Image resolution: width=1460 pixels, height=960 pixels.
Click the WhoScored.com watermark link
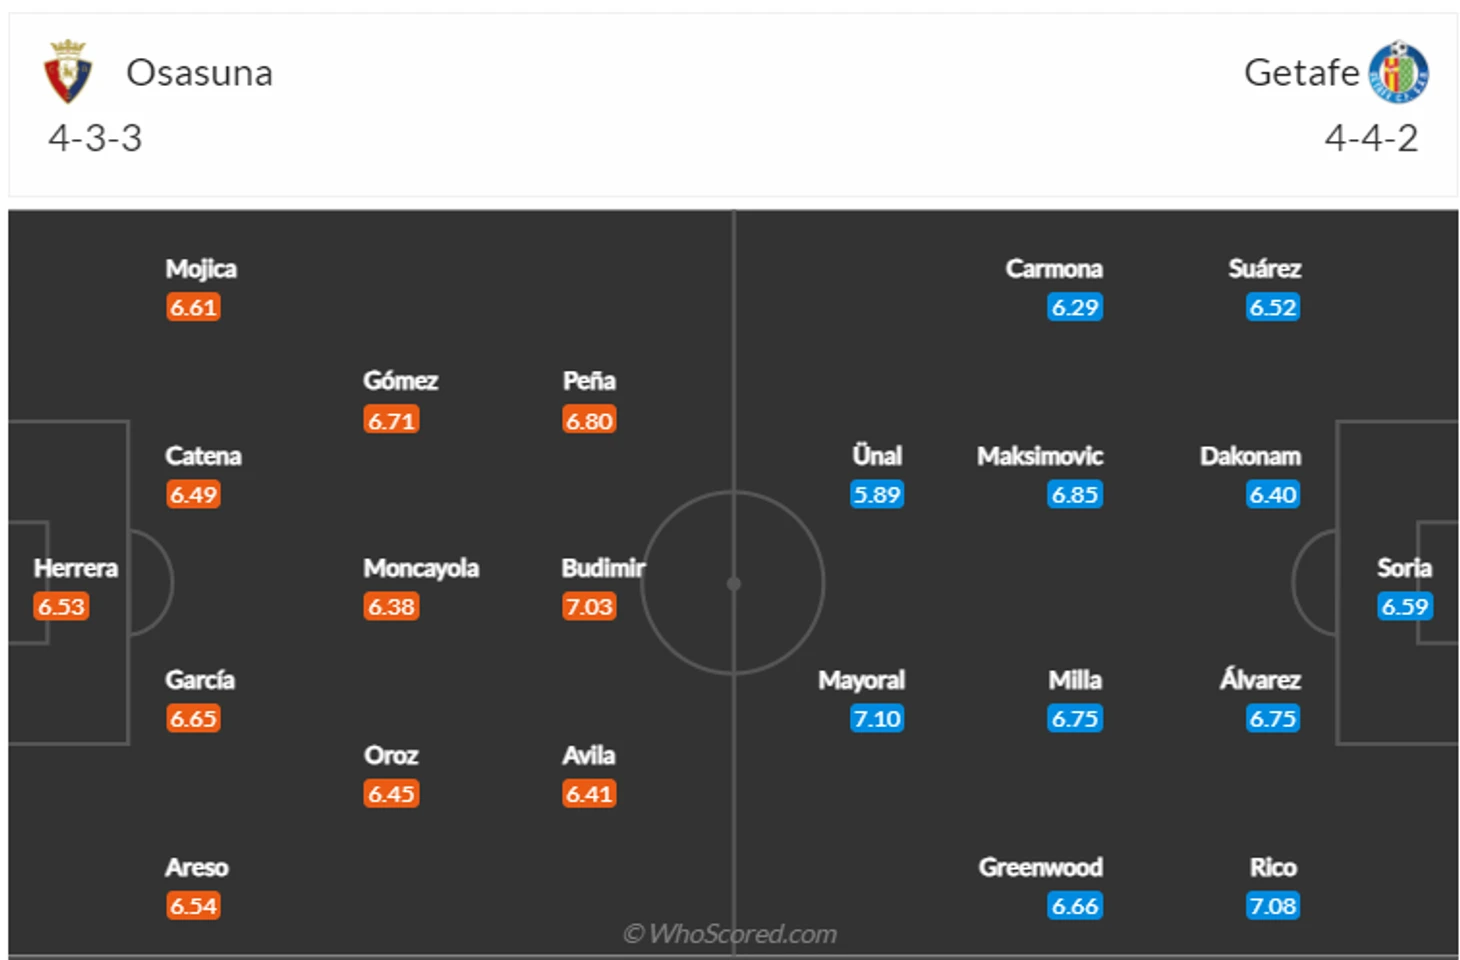coord(730,933)
